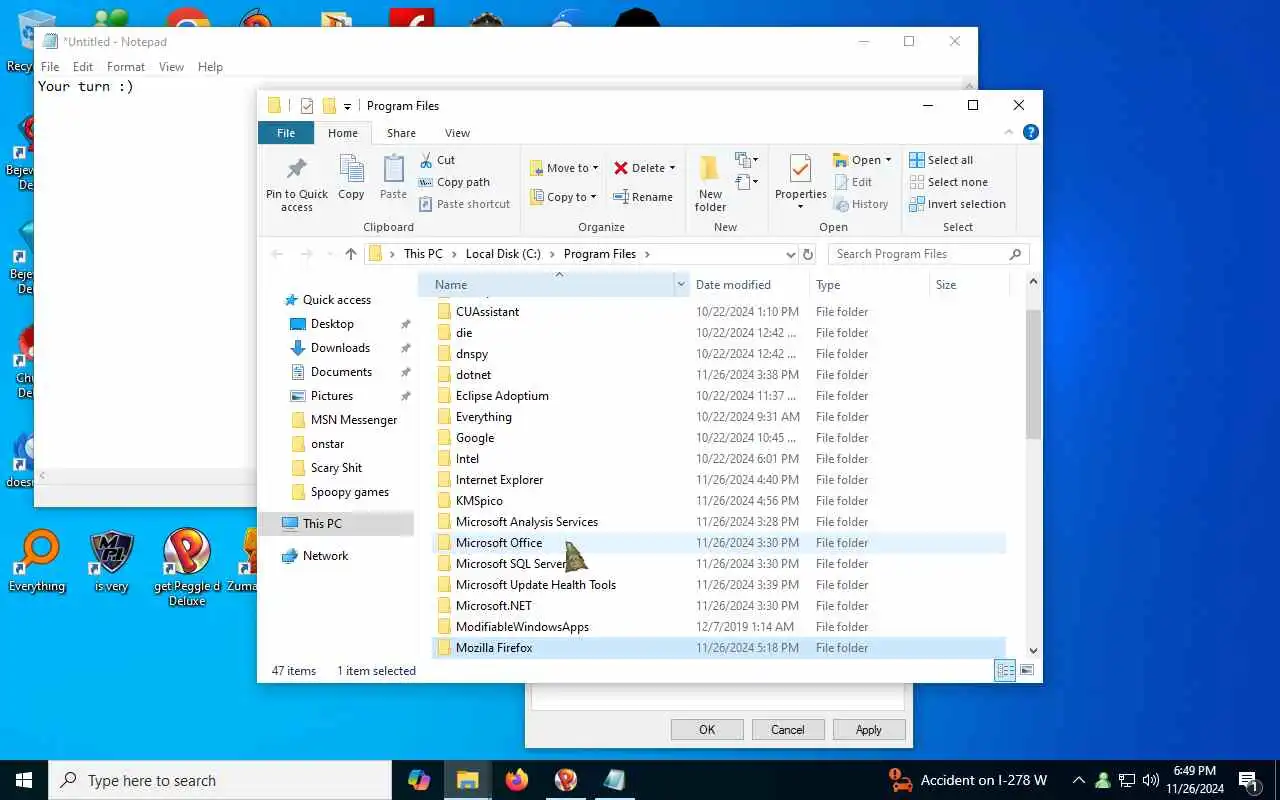Click the file list vertical scrollbar

(1033, 375)
